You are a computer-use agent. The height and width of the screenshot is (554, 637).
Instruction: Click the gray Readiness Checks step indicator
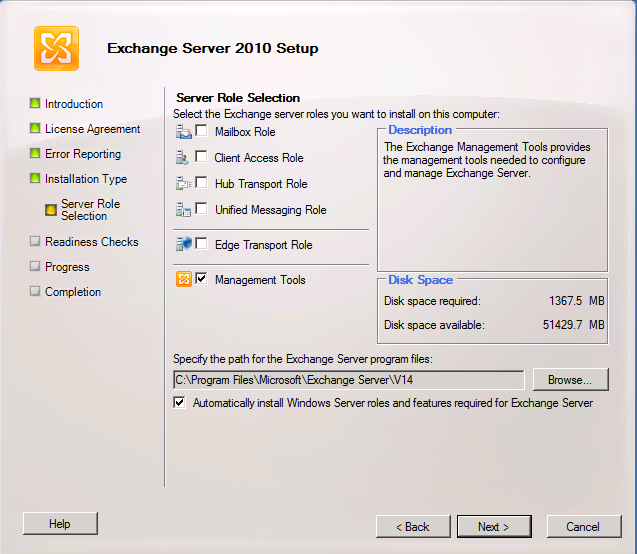point(35,241)
